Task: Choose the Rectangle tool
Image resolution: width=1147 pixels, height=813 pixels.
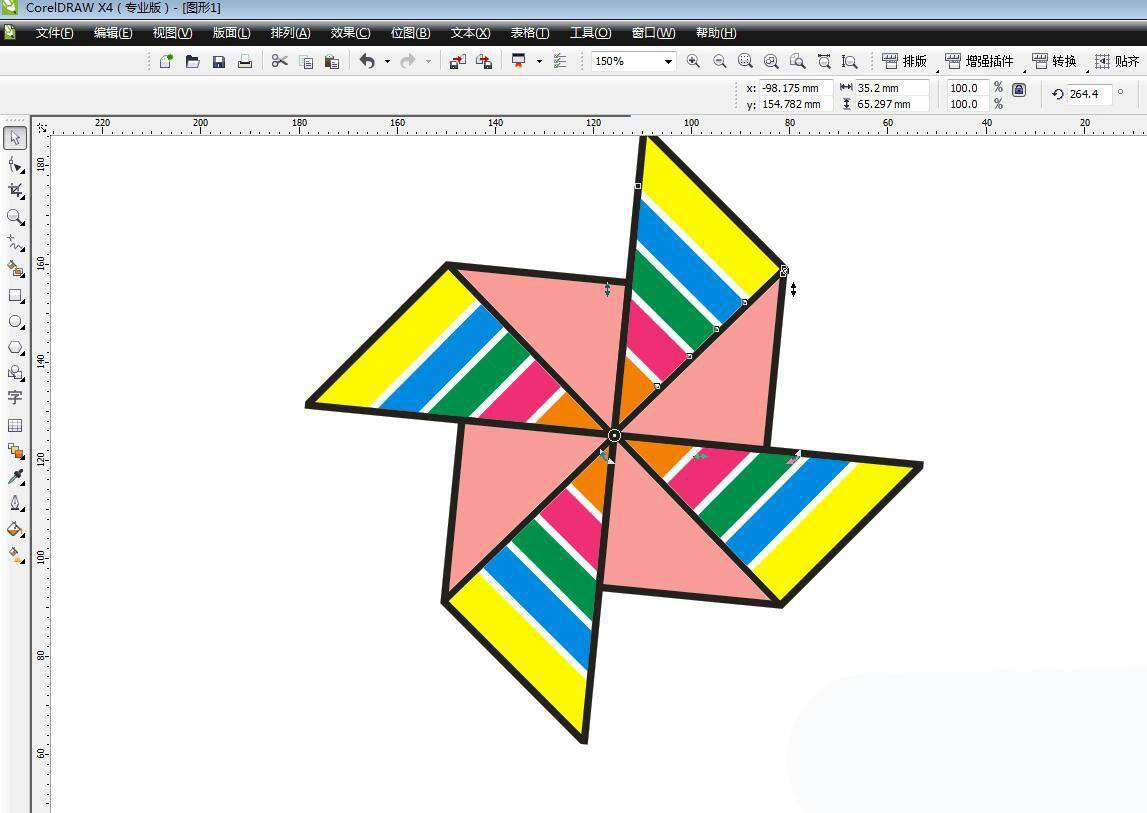Action: point(15,296)
